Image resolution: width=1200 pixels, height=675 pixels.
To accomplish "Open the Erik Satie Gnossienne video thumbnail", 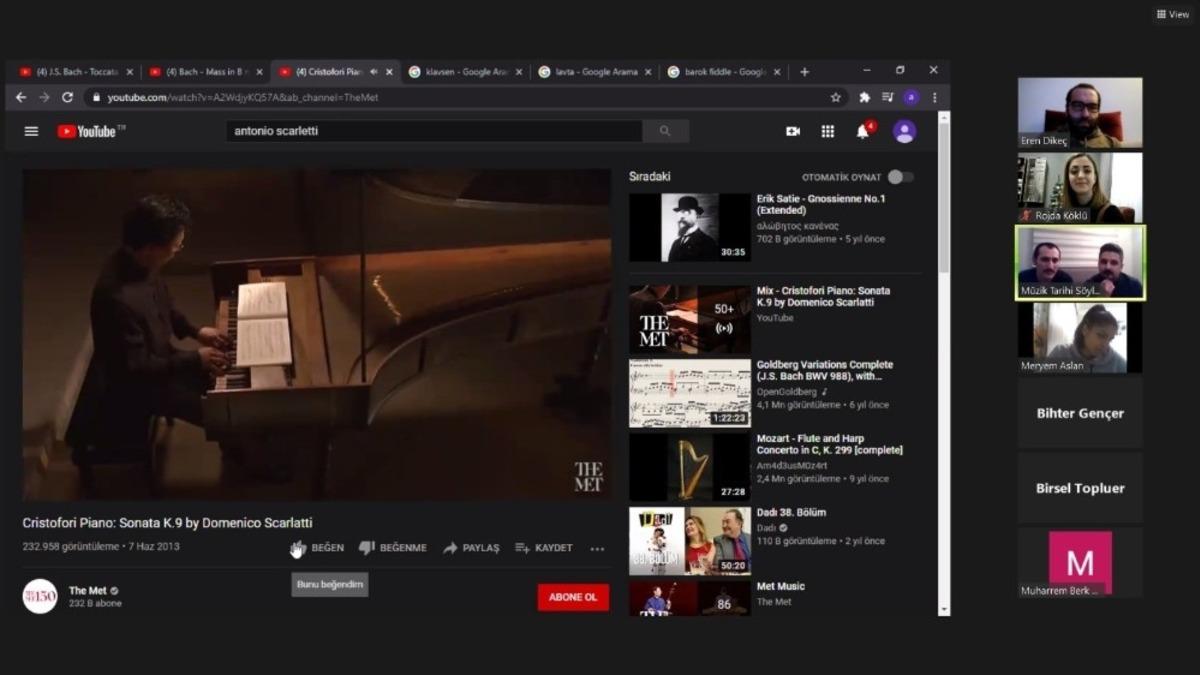I will click(689, 226).
